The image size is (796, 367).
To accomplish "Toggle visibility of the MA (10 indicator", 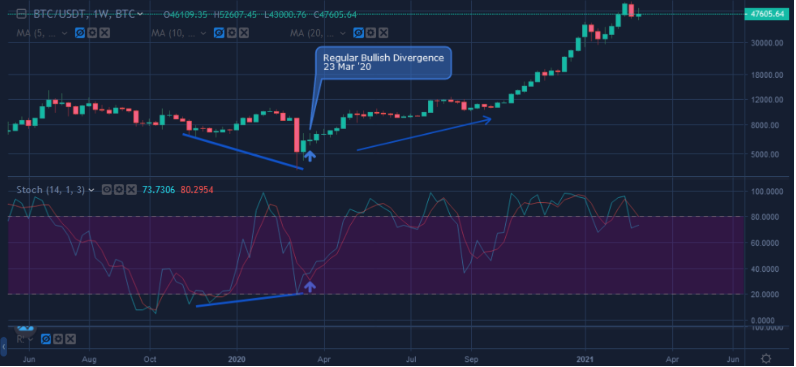I will pos(219,34).
